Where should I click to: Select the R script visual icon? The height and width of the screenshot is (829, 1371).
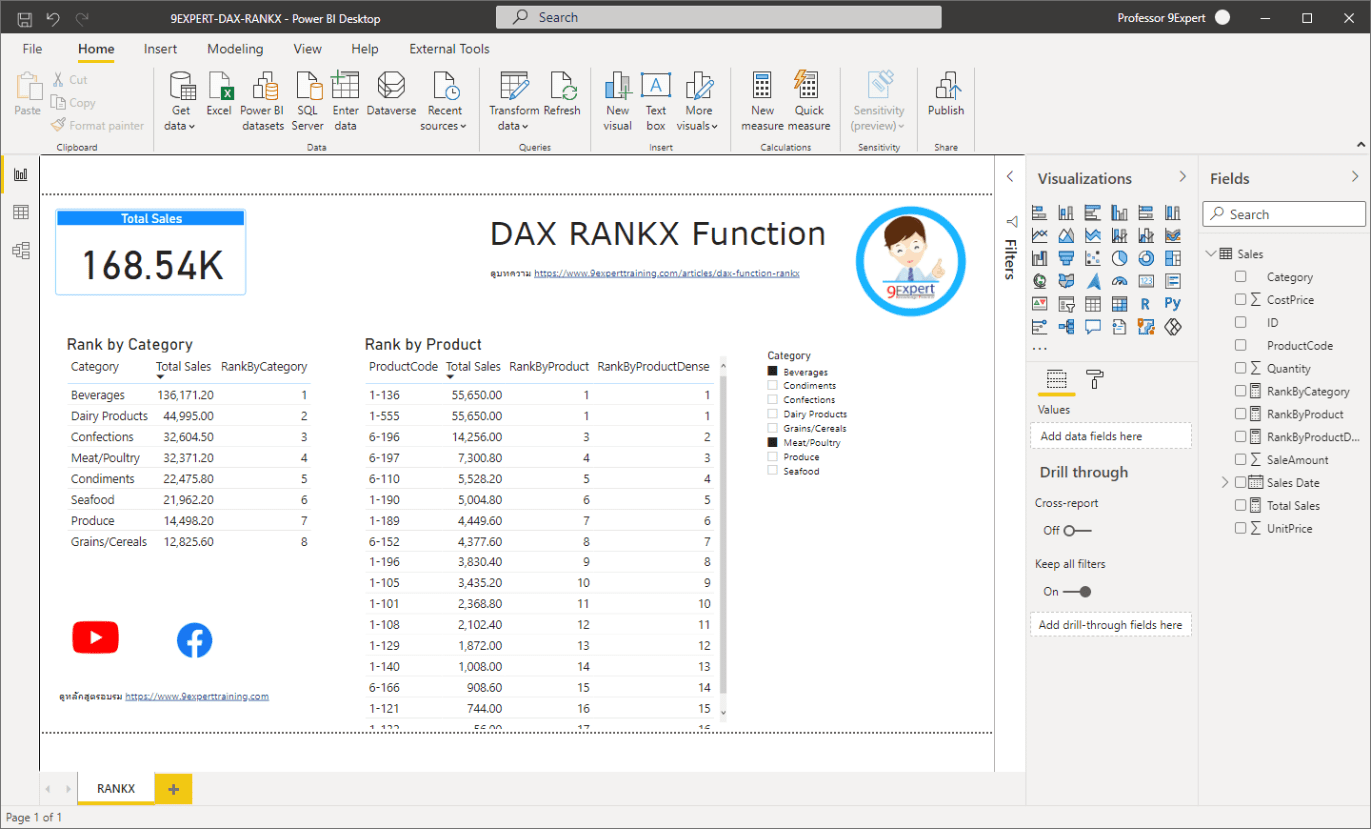[x=1147, y=303]
